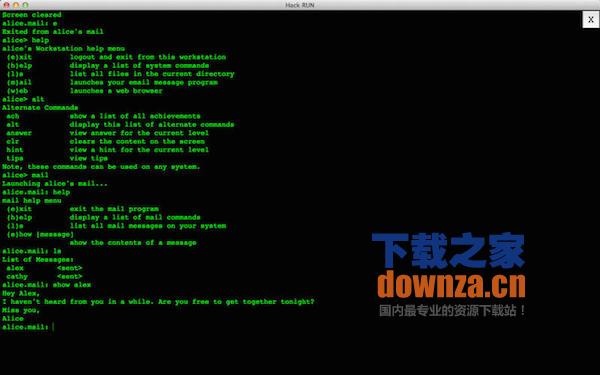Click "Launching alice's mail..." line
This screenshot has width=600, height=375.
tap(55, 183)
